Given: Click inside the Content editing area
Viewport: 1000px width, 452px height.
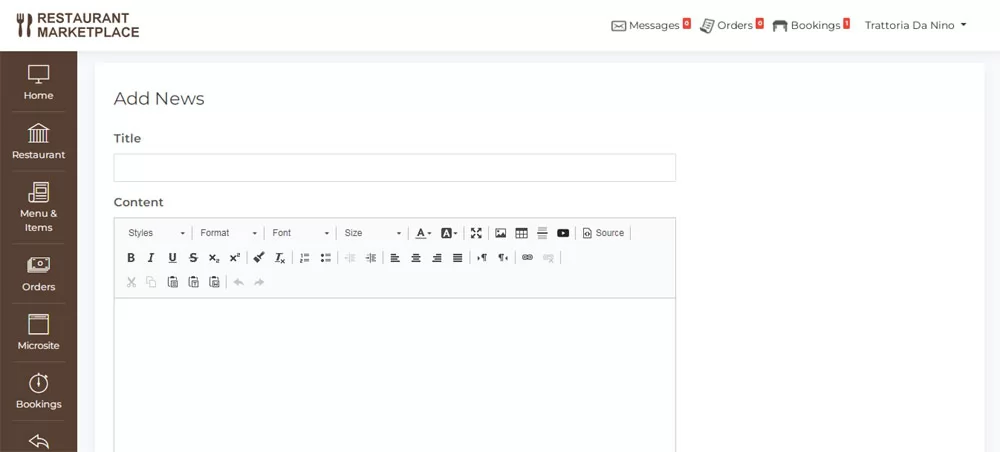Looking at the screenshot, I should coord(395,375).
